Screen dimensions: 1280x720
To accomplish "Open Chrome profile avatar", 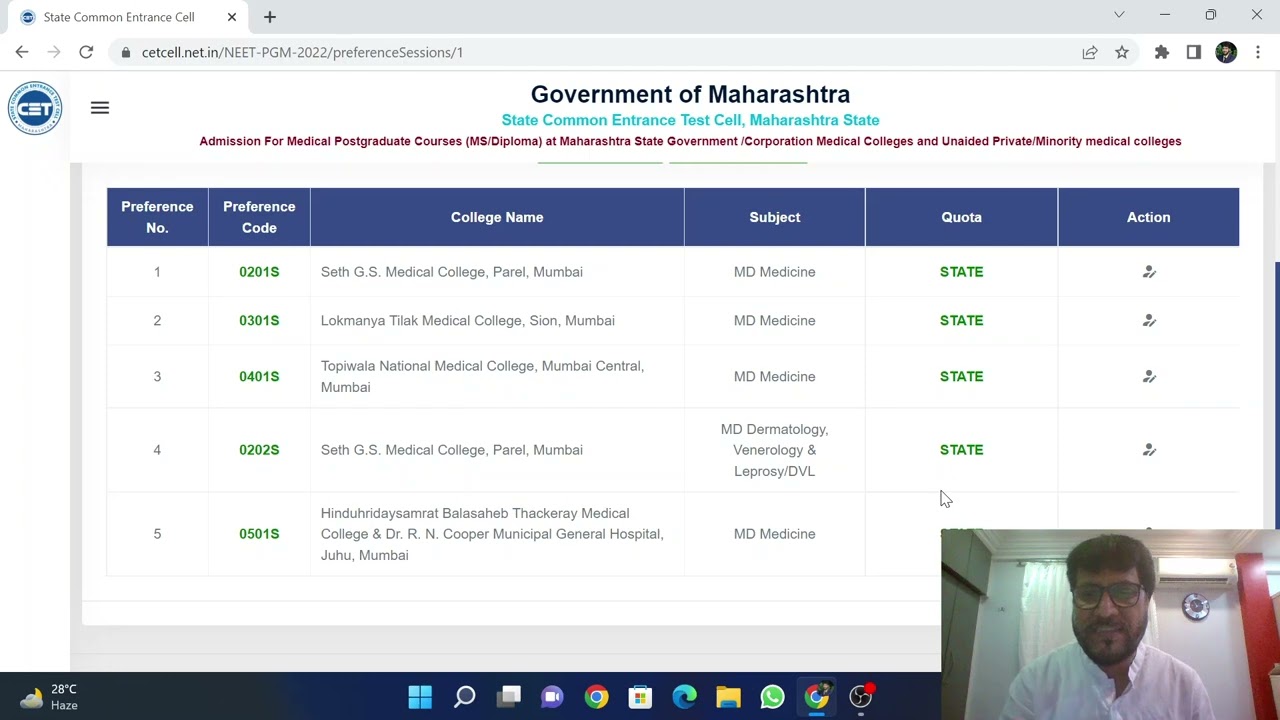I will pos(1226,52).
